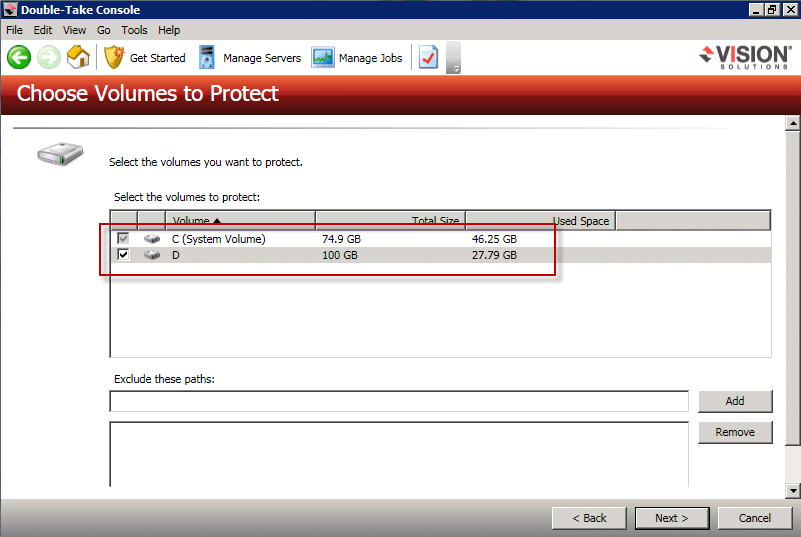The image size is (801, 537).
Task: Toggle the C (System Volume) checkbox
Action: (x=123, y=239)
